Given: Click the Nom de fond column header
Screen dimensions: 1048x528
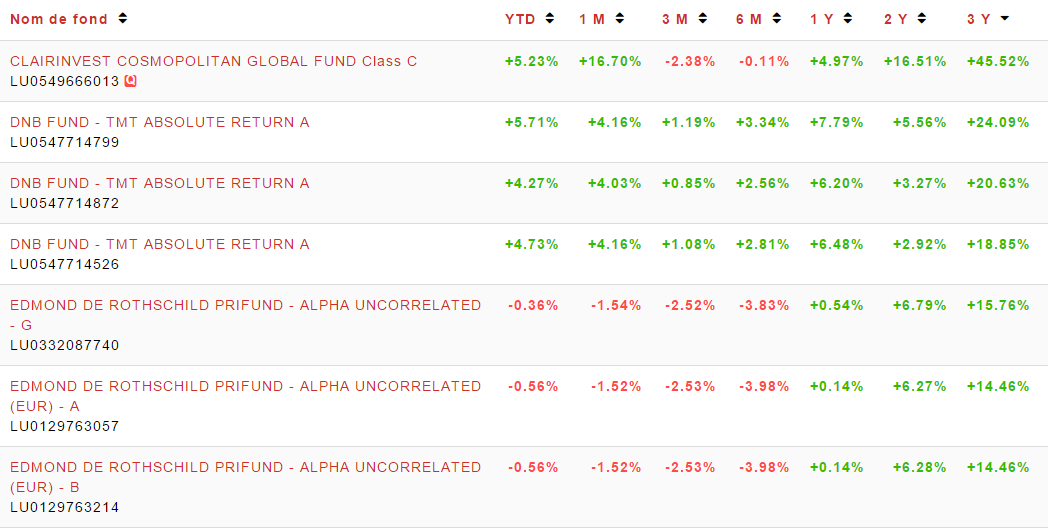Looking at the screenshot, I should 59,19.
